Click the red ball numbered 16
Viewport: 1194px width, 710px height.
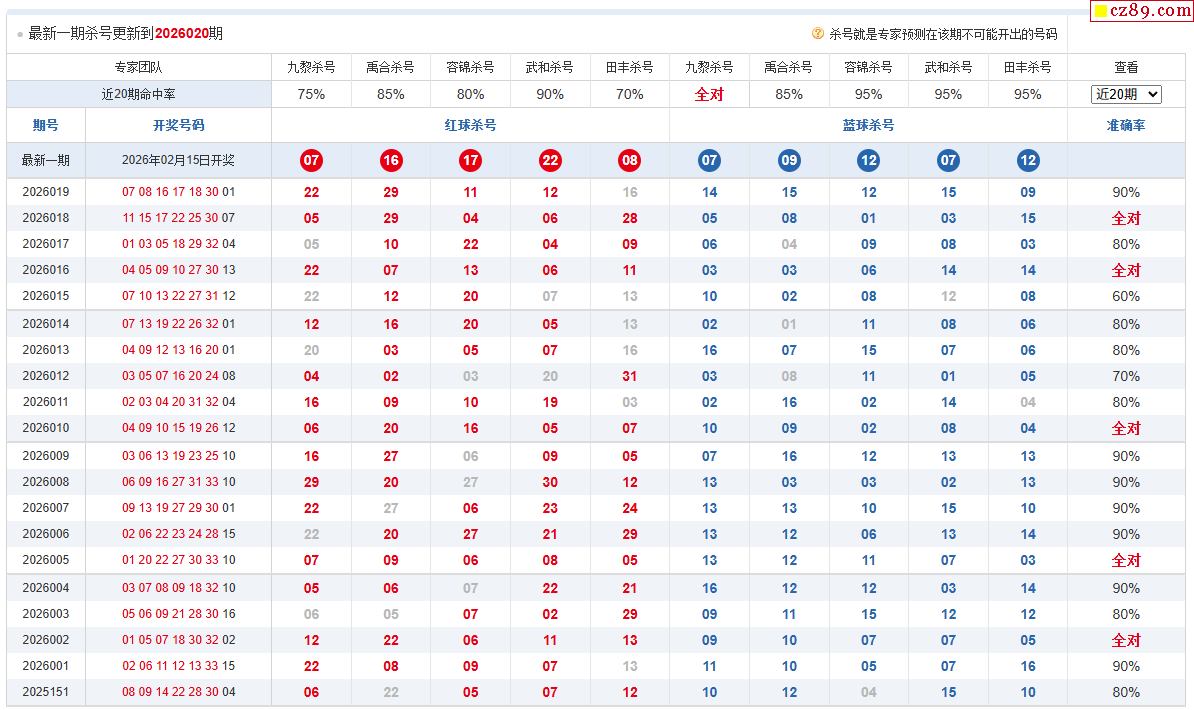(x=391, y=160)
